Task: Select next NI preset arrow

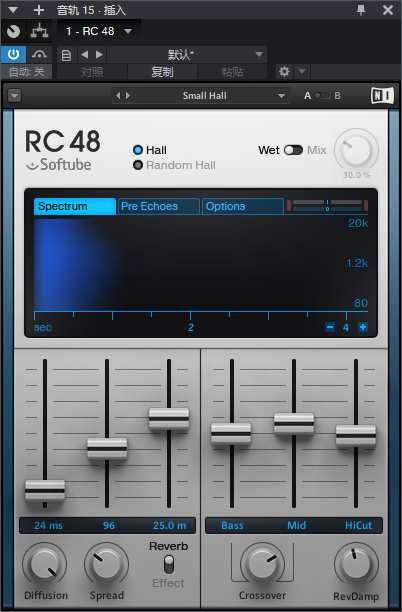Action: (128, 96)
